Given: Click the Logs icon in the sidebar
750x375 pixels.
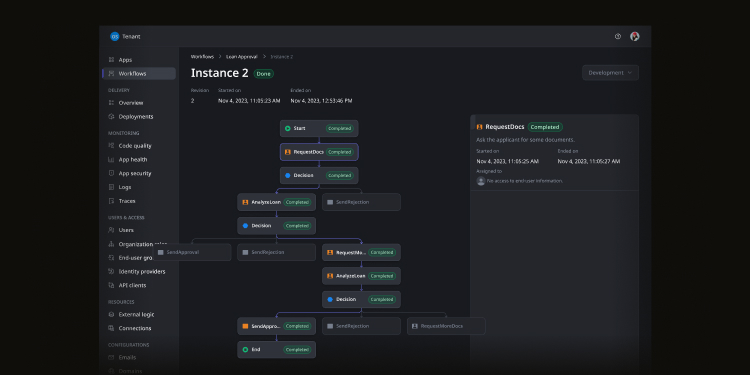Looking at the screenshot, I should [111, 188].
